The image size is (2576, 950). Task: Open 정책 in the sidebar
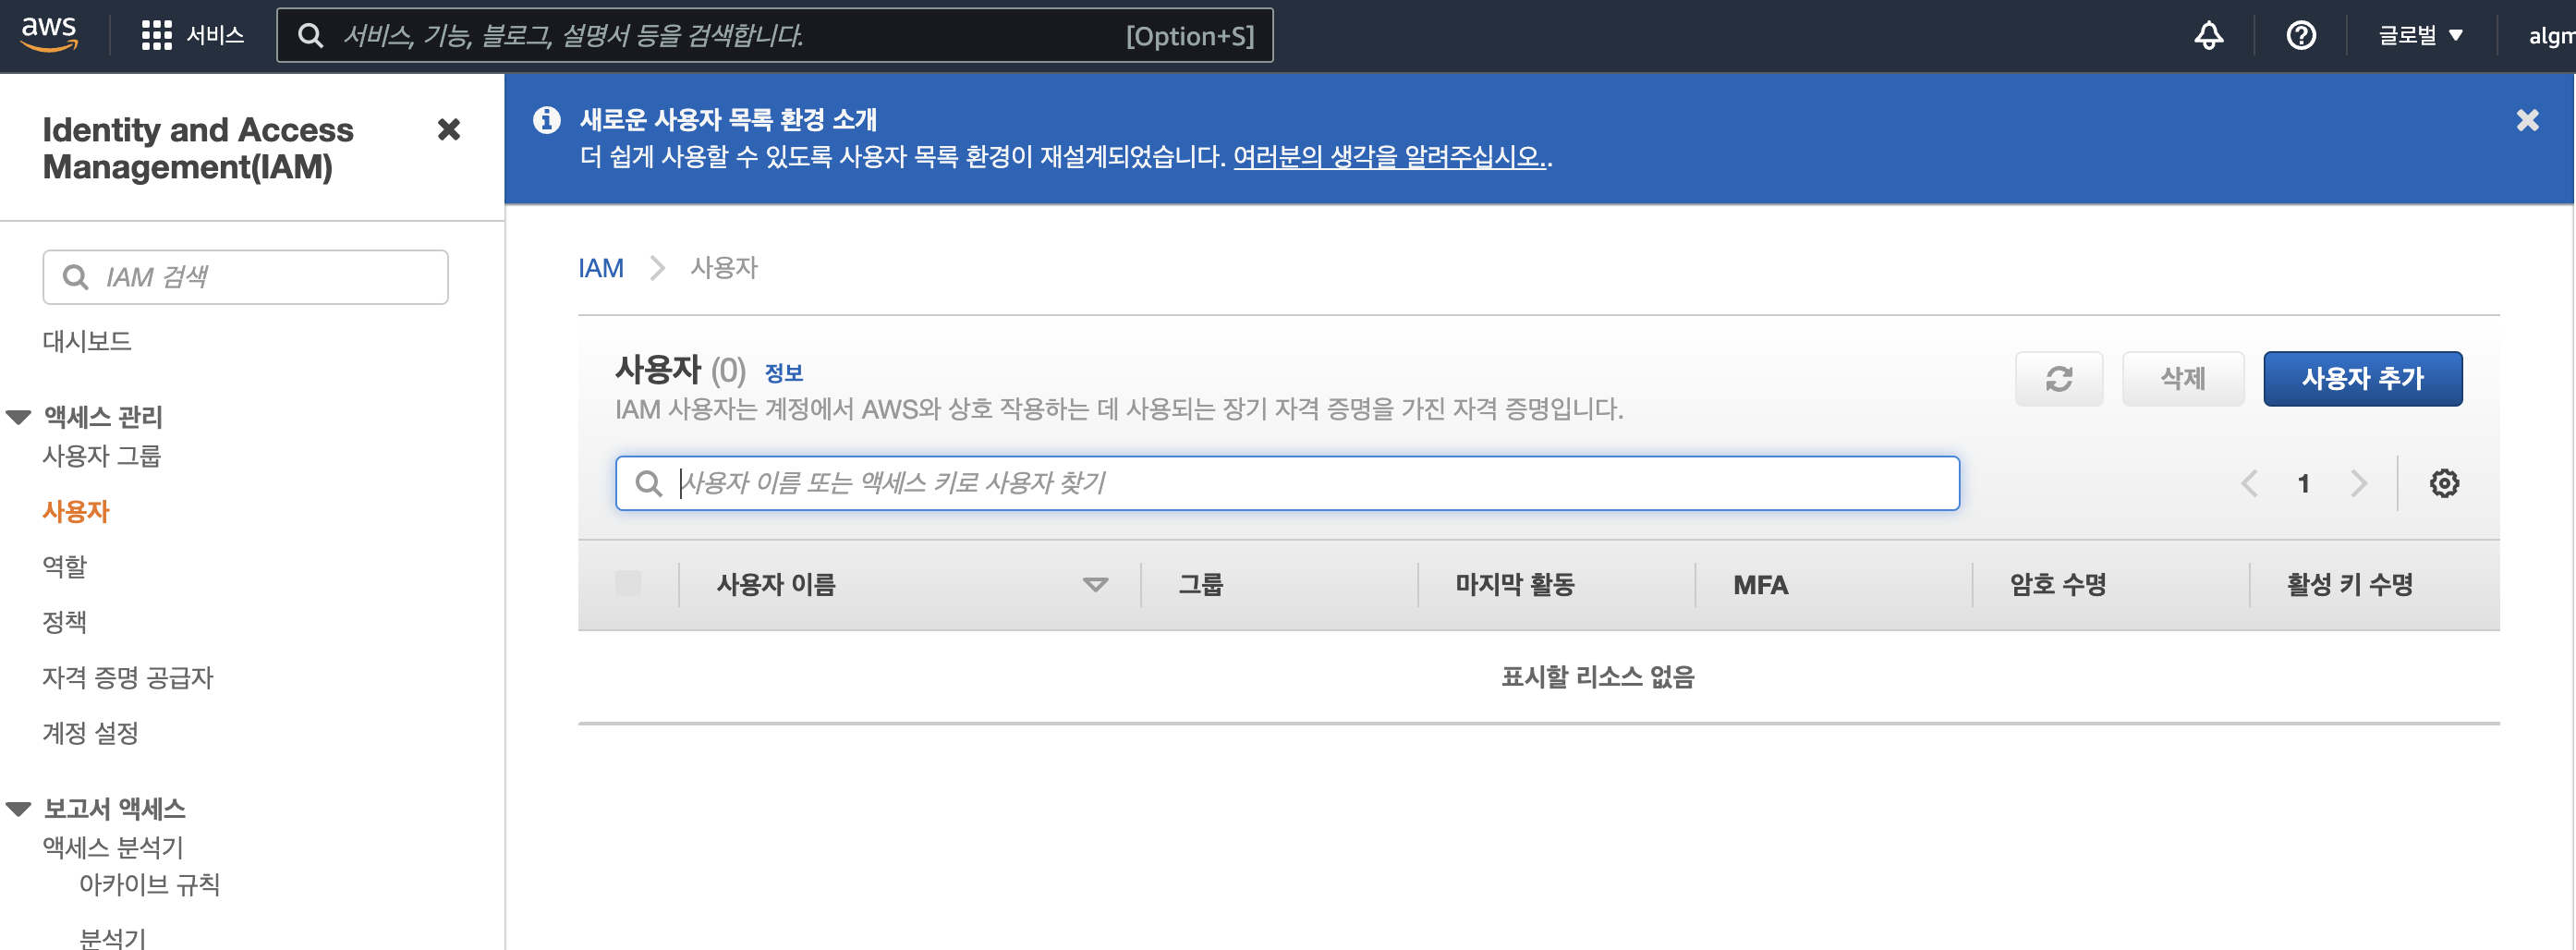tap(64, 622)
